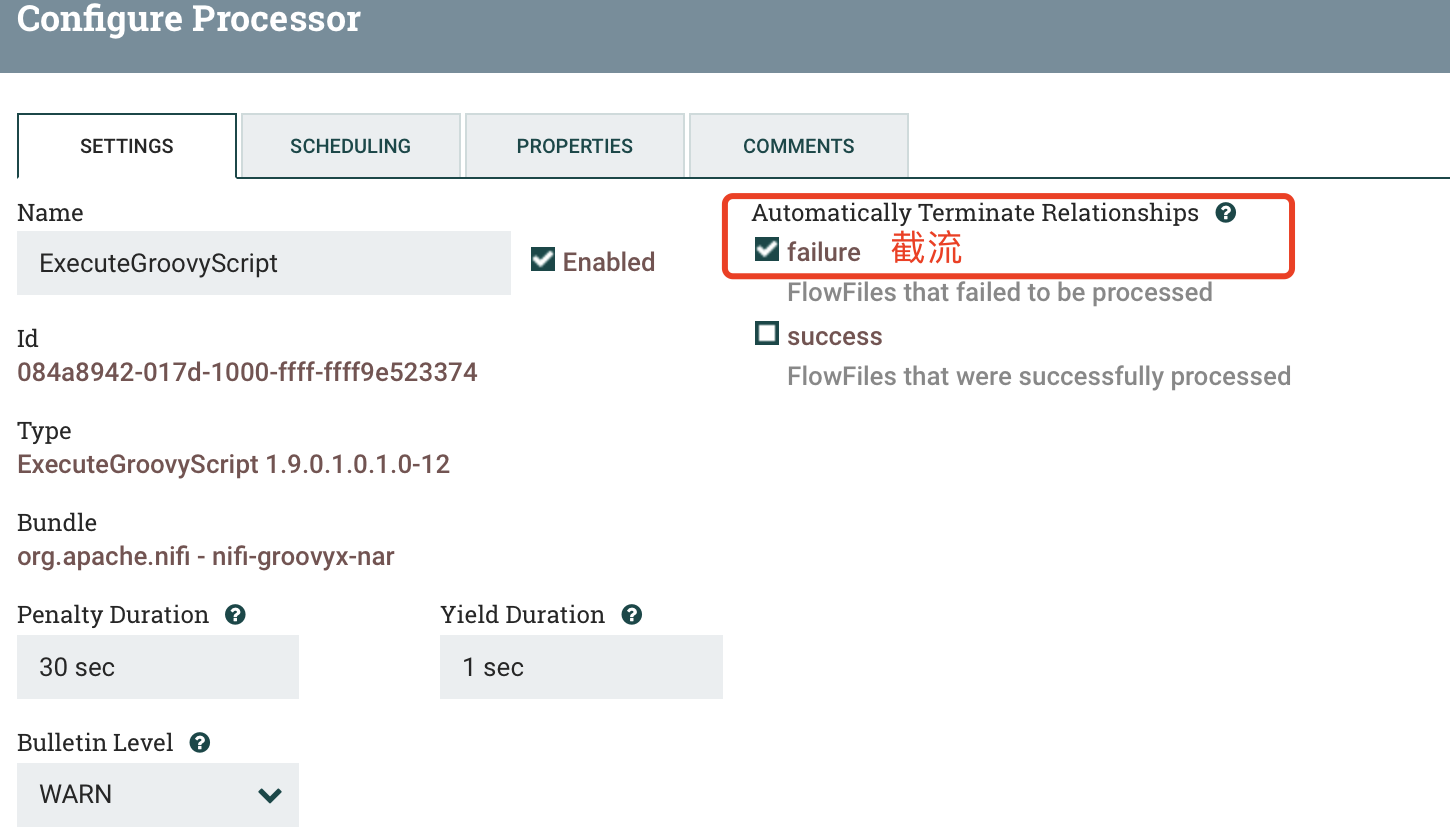Check the success relationship checkbox

[767, 334]
